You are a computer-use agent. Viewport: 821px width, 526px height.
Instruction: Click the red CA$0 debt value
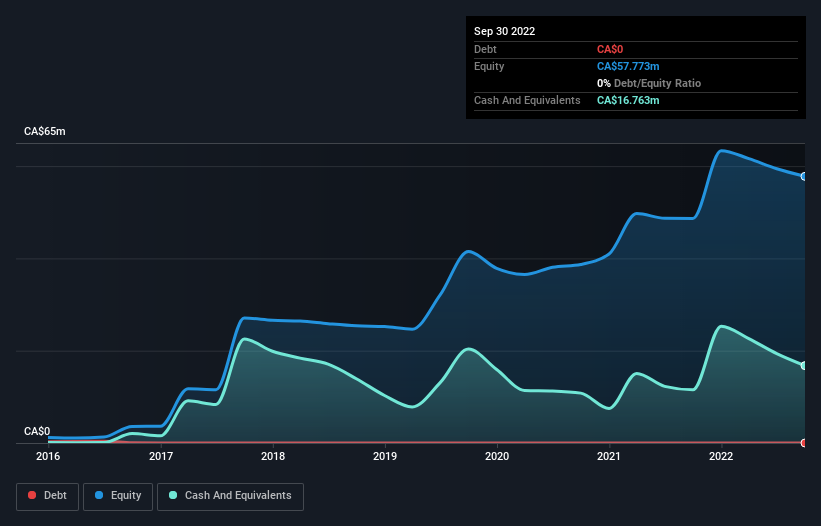[x=610, y=49]
